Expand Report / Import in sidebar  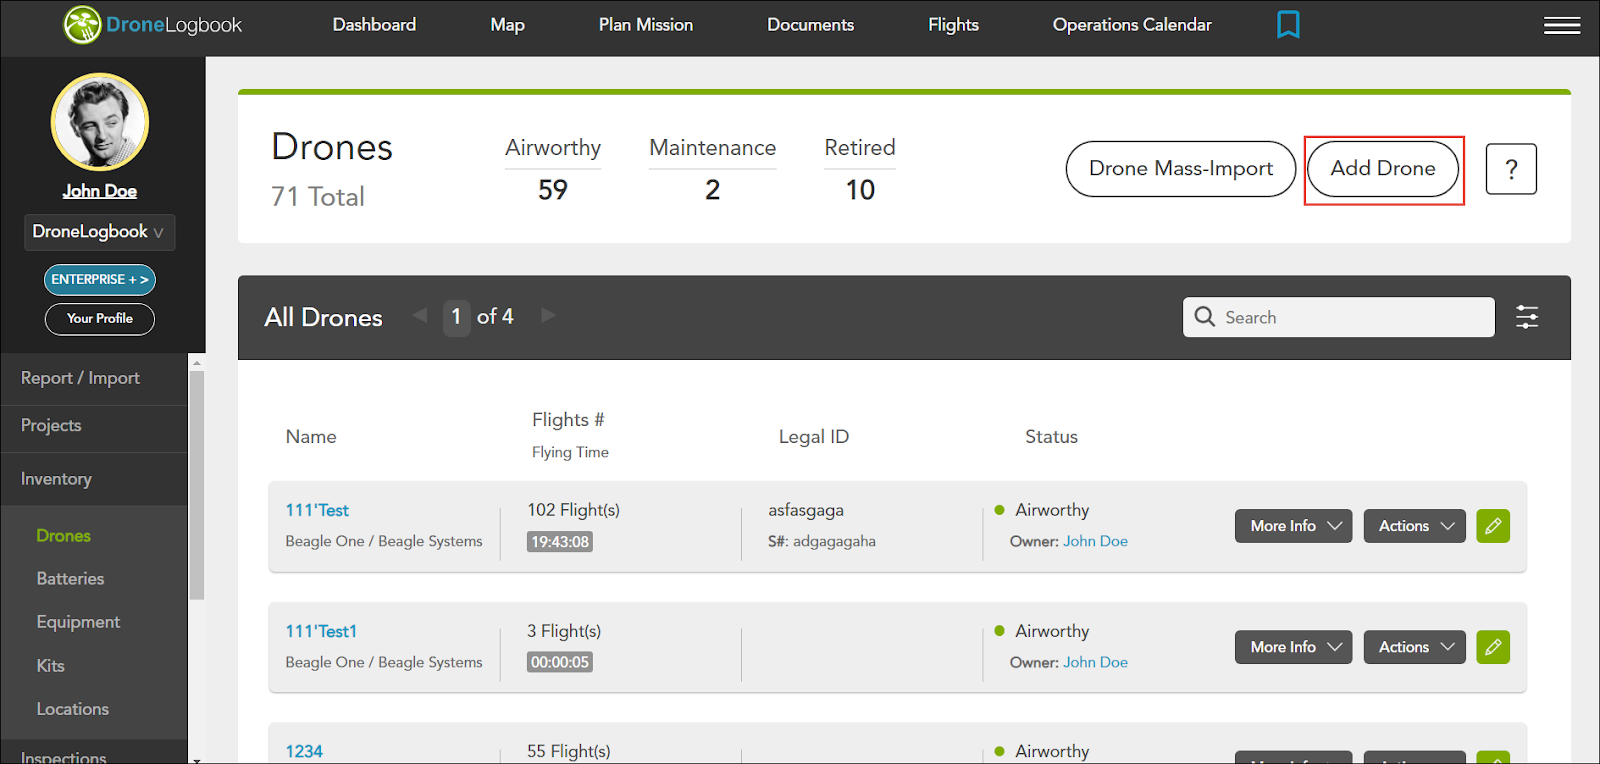(94, 378)
